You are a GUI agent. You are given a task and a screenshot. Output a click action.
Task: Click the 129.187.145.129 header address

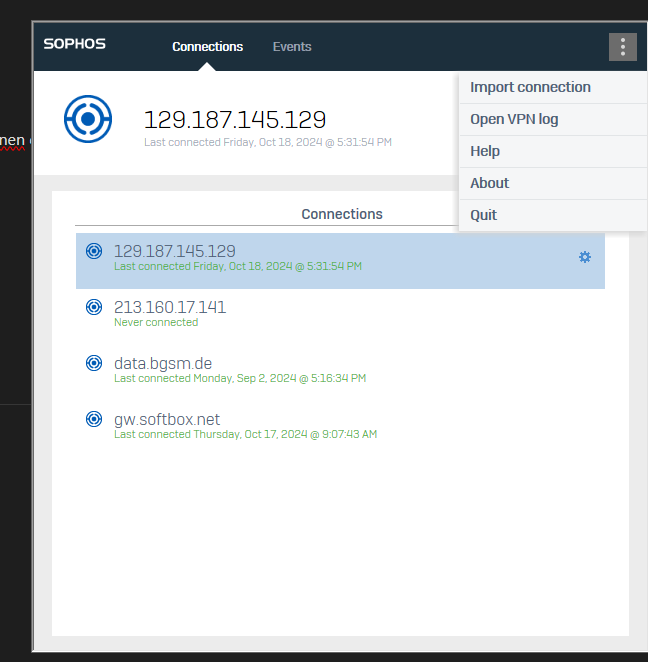[x=235, y=120]
